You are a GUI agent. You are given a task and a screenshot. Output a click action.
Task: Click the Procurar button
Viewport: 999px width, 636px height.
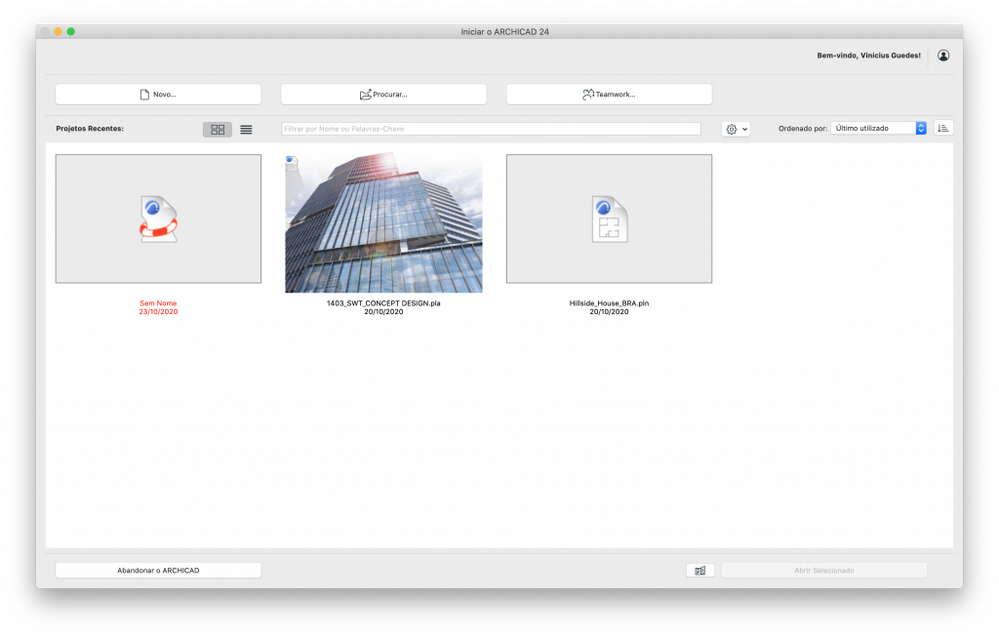[383, 93]
